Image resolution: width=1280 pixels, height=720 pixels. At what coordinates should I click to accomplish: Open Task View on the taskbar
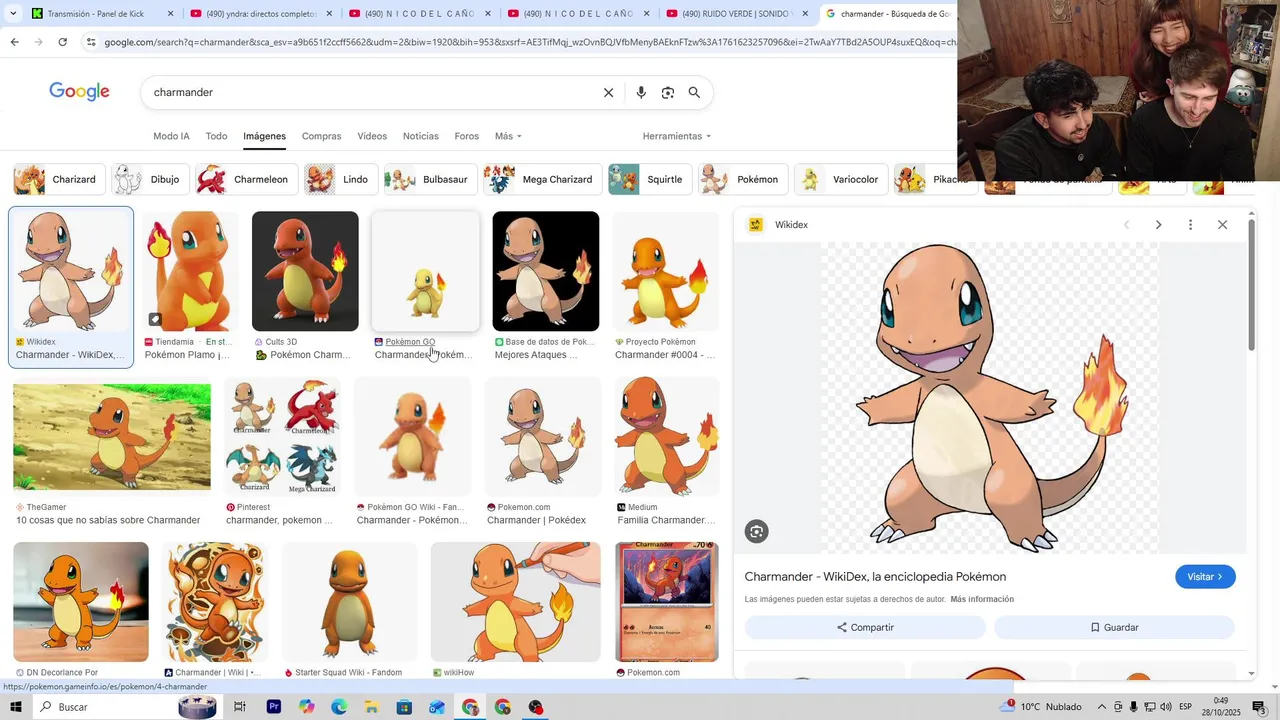click(x=240, y=707)
